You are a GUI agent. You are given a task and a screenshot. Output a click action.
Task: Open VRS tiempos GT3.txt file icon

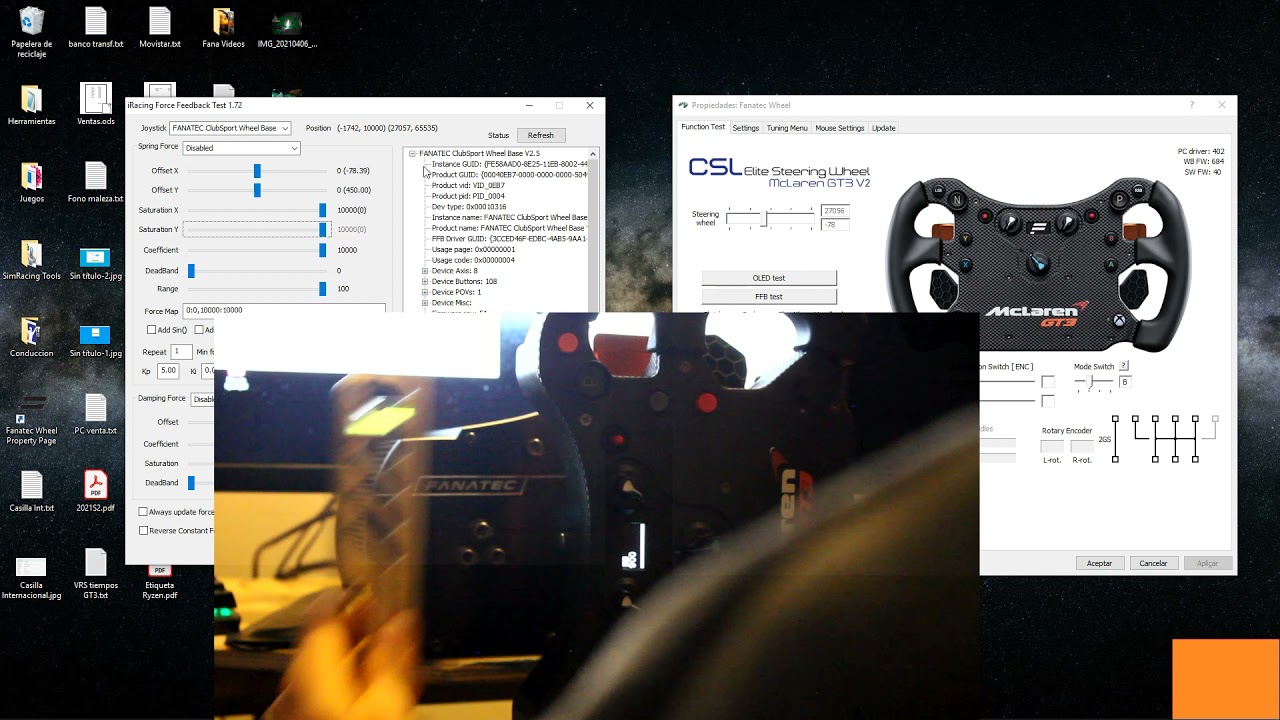[96, 568]
